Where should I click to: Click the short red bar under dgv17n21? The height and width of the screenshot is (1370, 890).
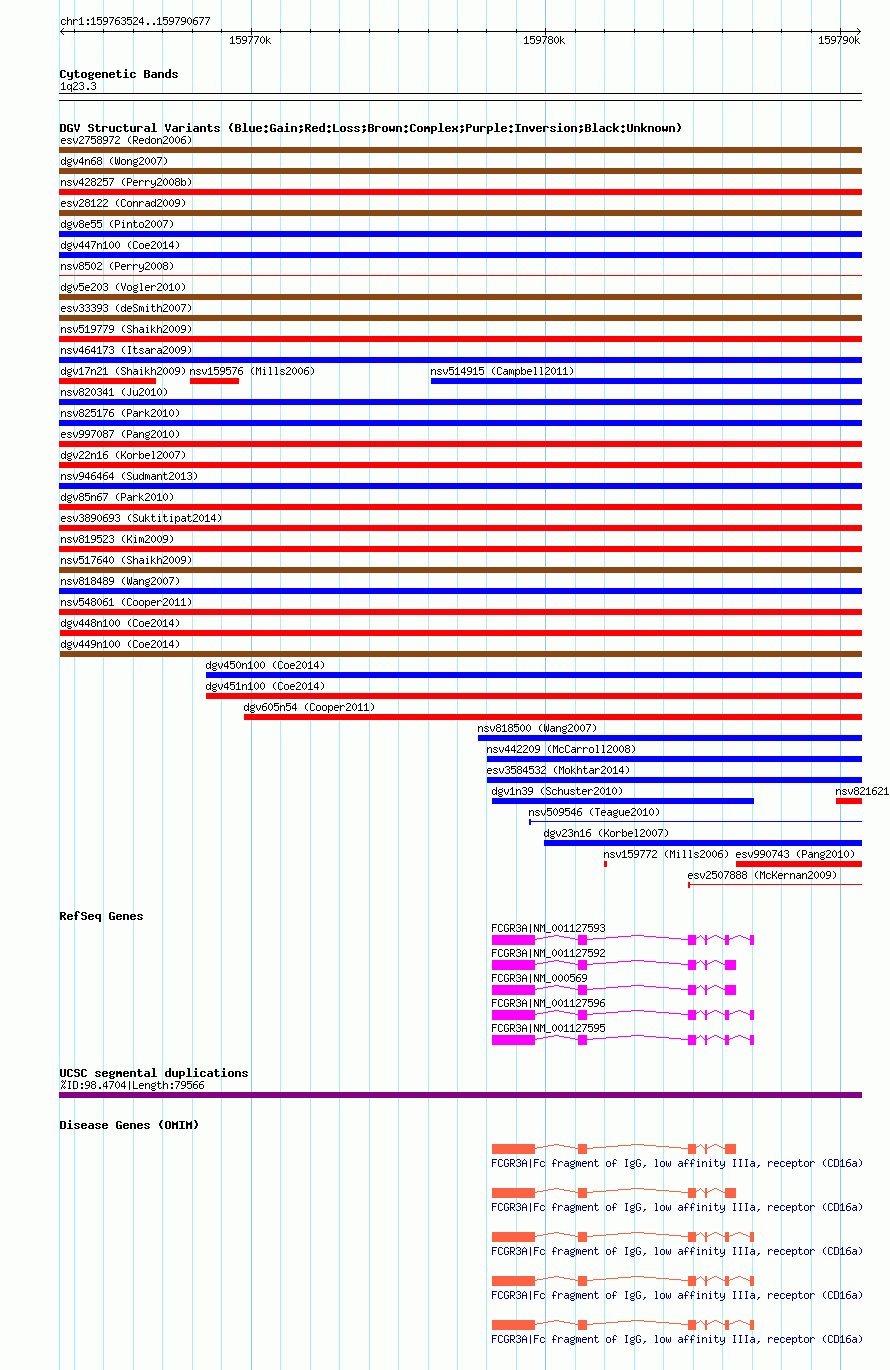coord(108,381)
